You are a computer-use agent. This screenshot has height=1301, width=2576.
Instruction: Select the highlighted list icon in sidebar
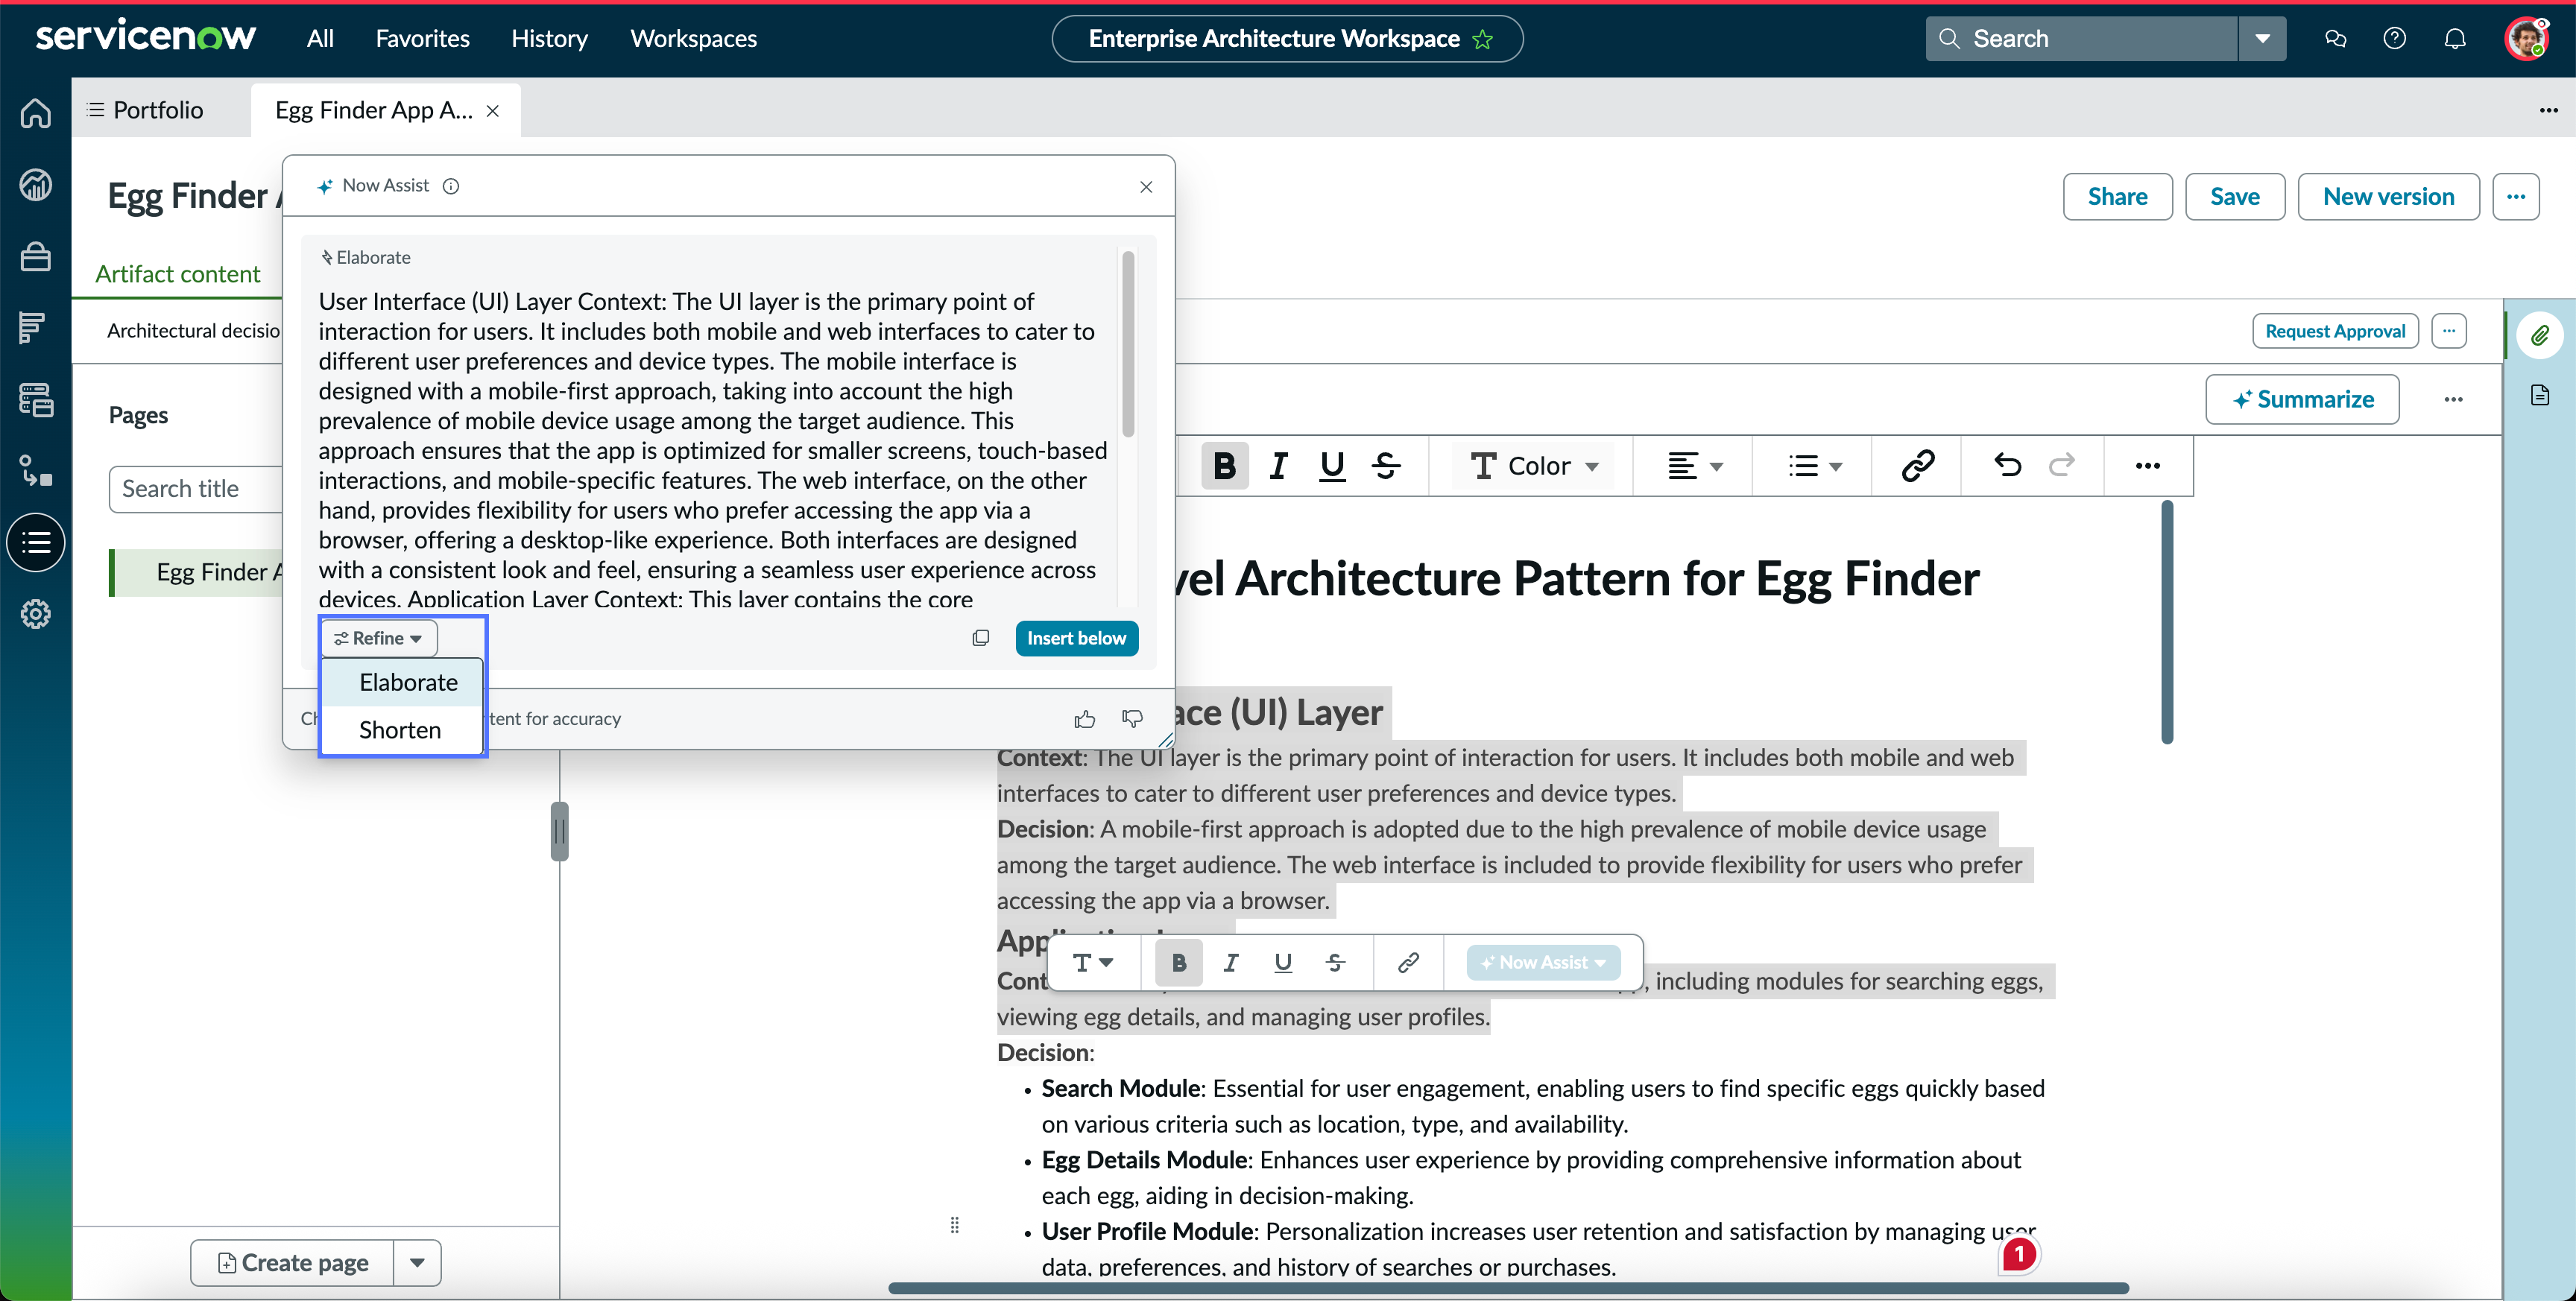[x=36, y=543]
